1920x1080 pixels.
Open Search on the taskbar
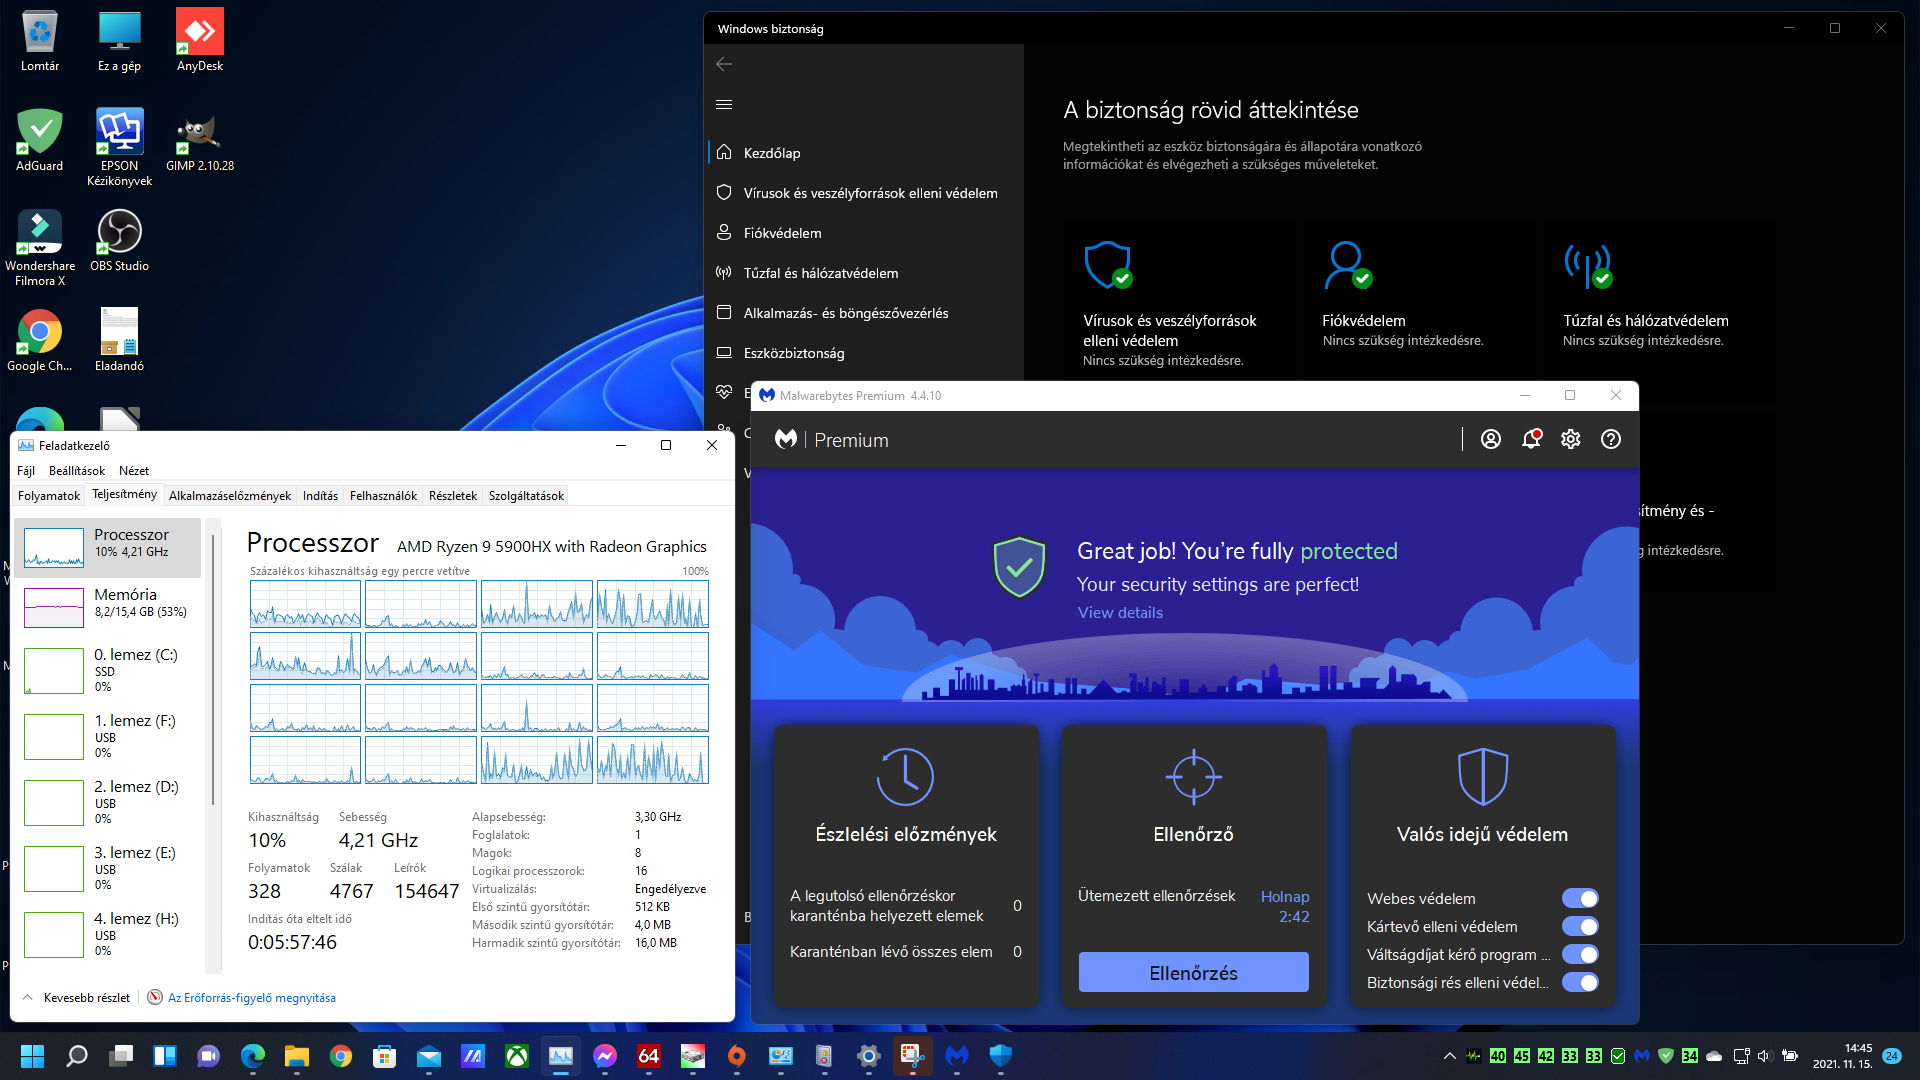[77, 1056]
